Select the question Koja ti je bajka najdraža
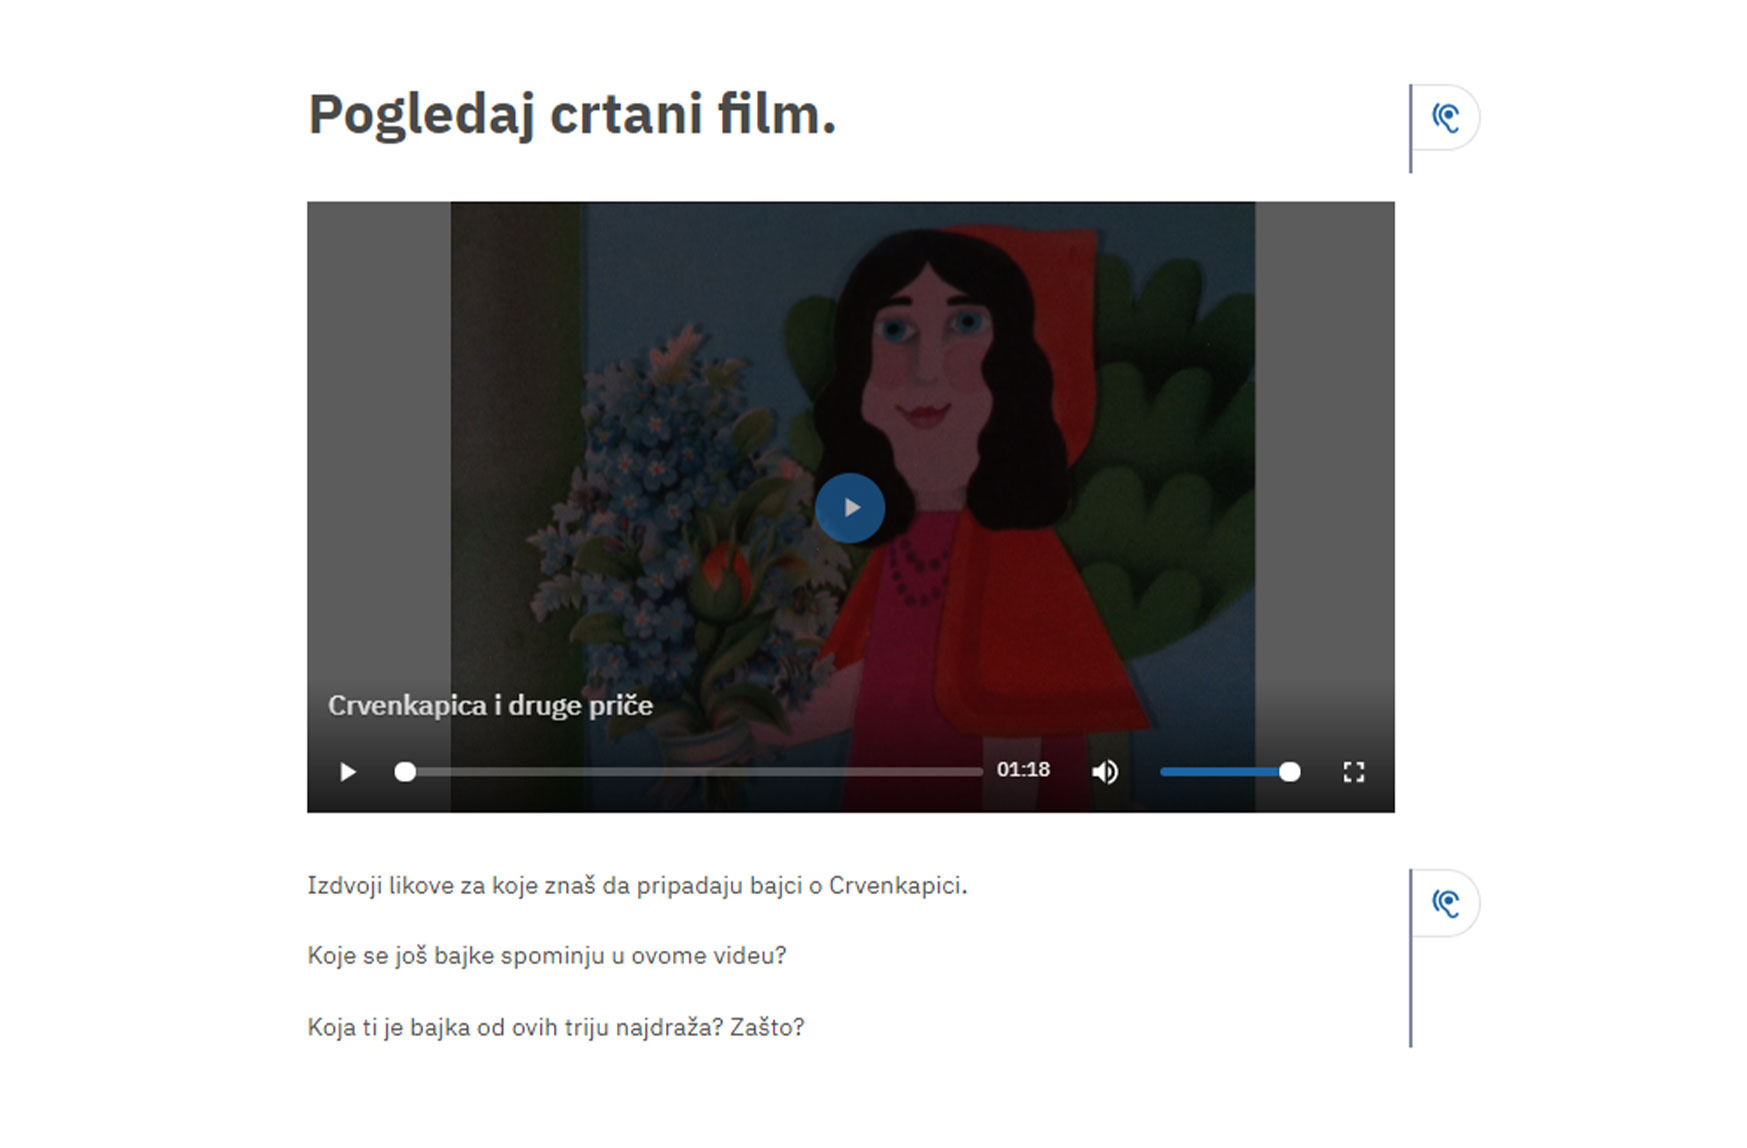The width and height of the screenshot is (1747, 1148). [x=556, y=1028]
